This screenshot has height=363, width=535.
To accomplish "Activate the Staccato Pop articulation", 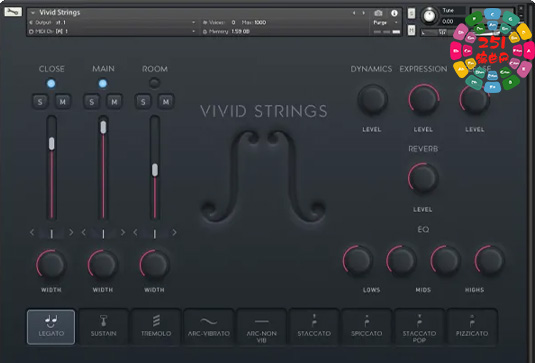I will coord(419,327).
